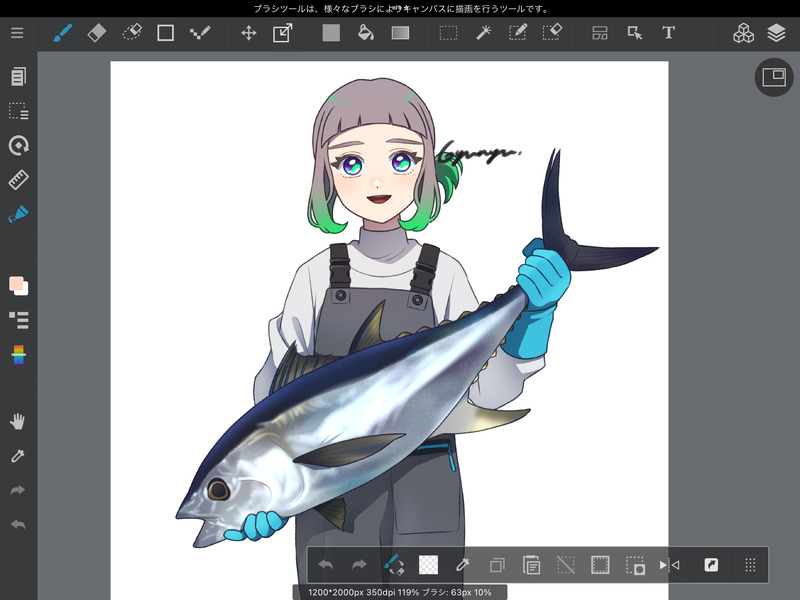The image size is (800, 600).
Task: Click the Paste icon in bottom bar
Action: point(531,565)
